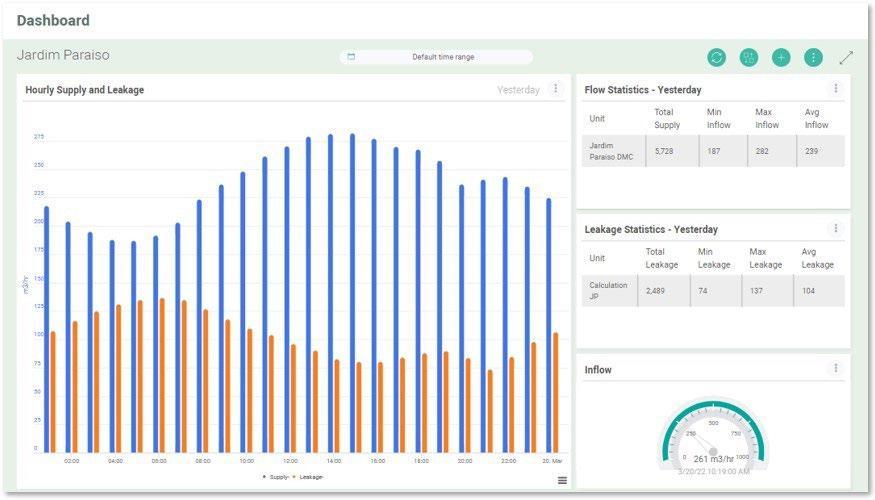This screenshot has height=500, width=875.
Task: Click Max Inflow value 282
Action: [x=762, y=151]
